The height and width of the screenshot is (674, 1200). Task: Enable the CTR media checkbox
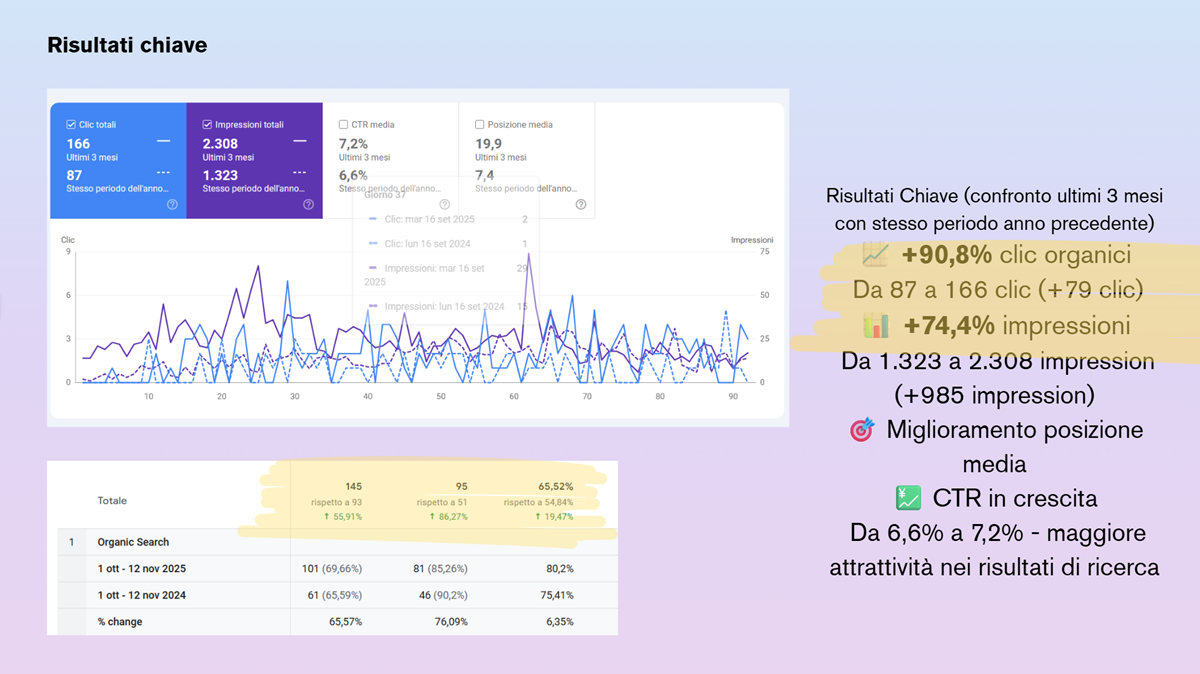click(343, 125)
